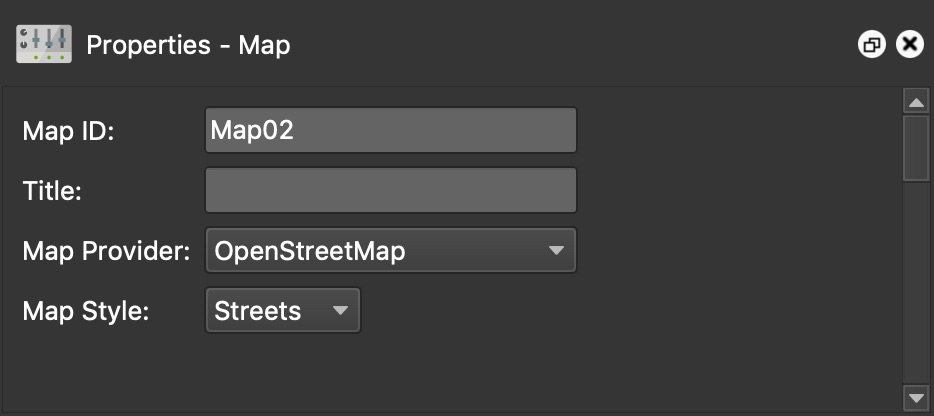Click the "Properties - Map" panel title
Screen dimensions: 934x416
(x=188, y=45)
